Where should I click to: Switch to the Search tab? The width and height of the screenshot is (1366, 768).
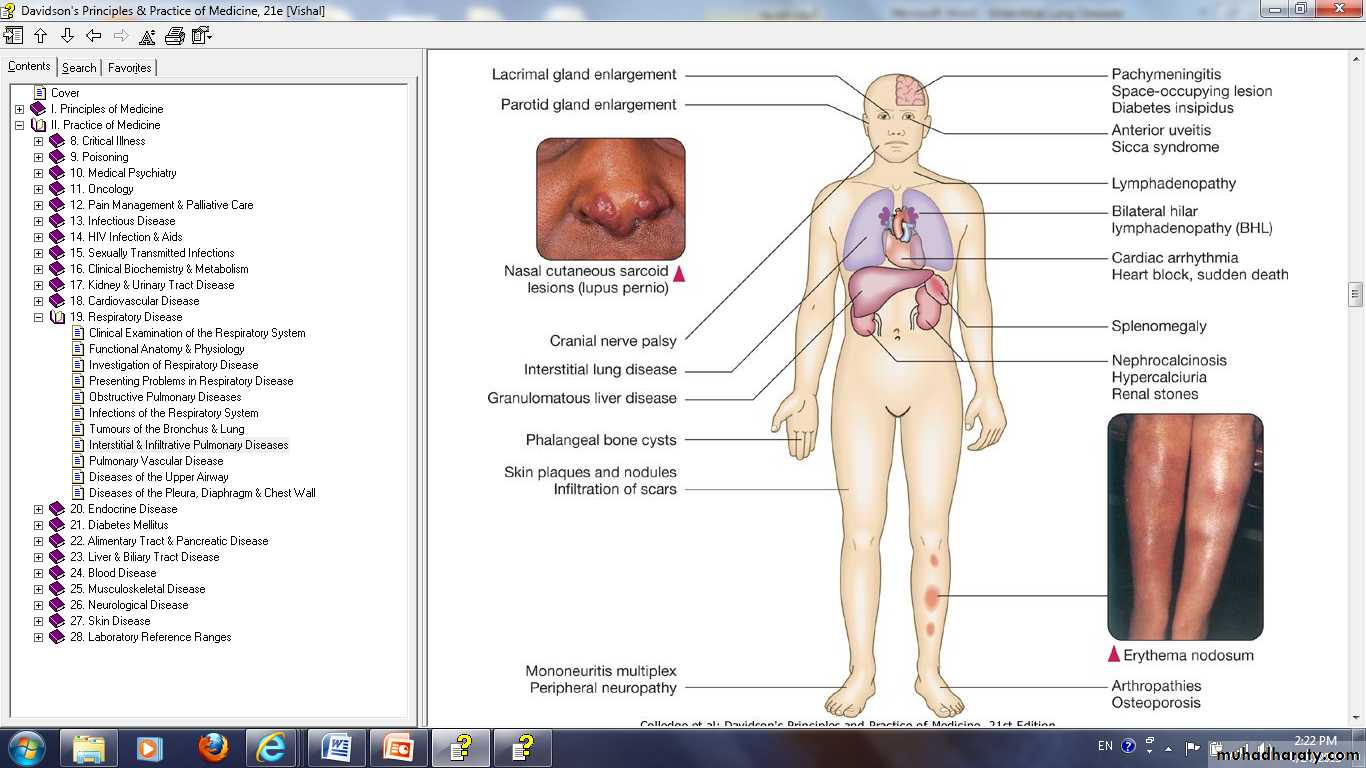pos(79,68)
